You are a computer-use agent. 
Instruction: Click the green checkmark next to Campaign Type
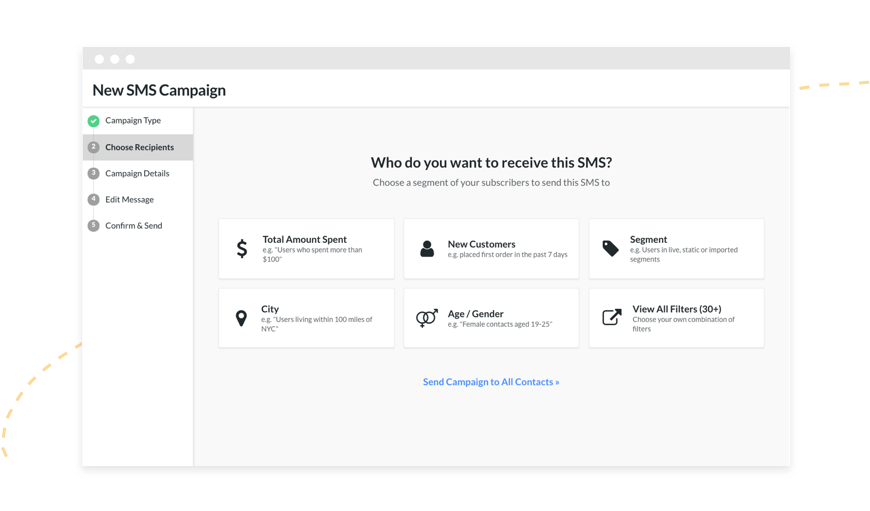pos(93,120)
